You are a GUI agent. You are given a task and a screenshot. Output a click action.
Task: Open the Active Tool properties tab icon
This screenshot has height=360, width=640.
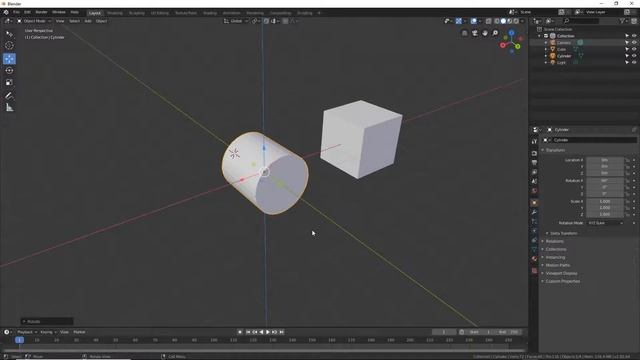(534, 141)
